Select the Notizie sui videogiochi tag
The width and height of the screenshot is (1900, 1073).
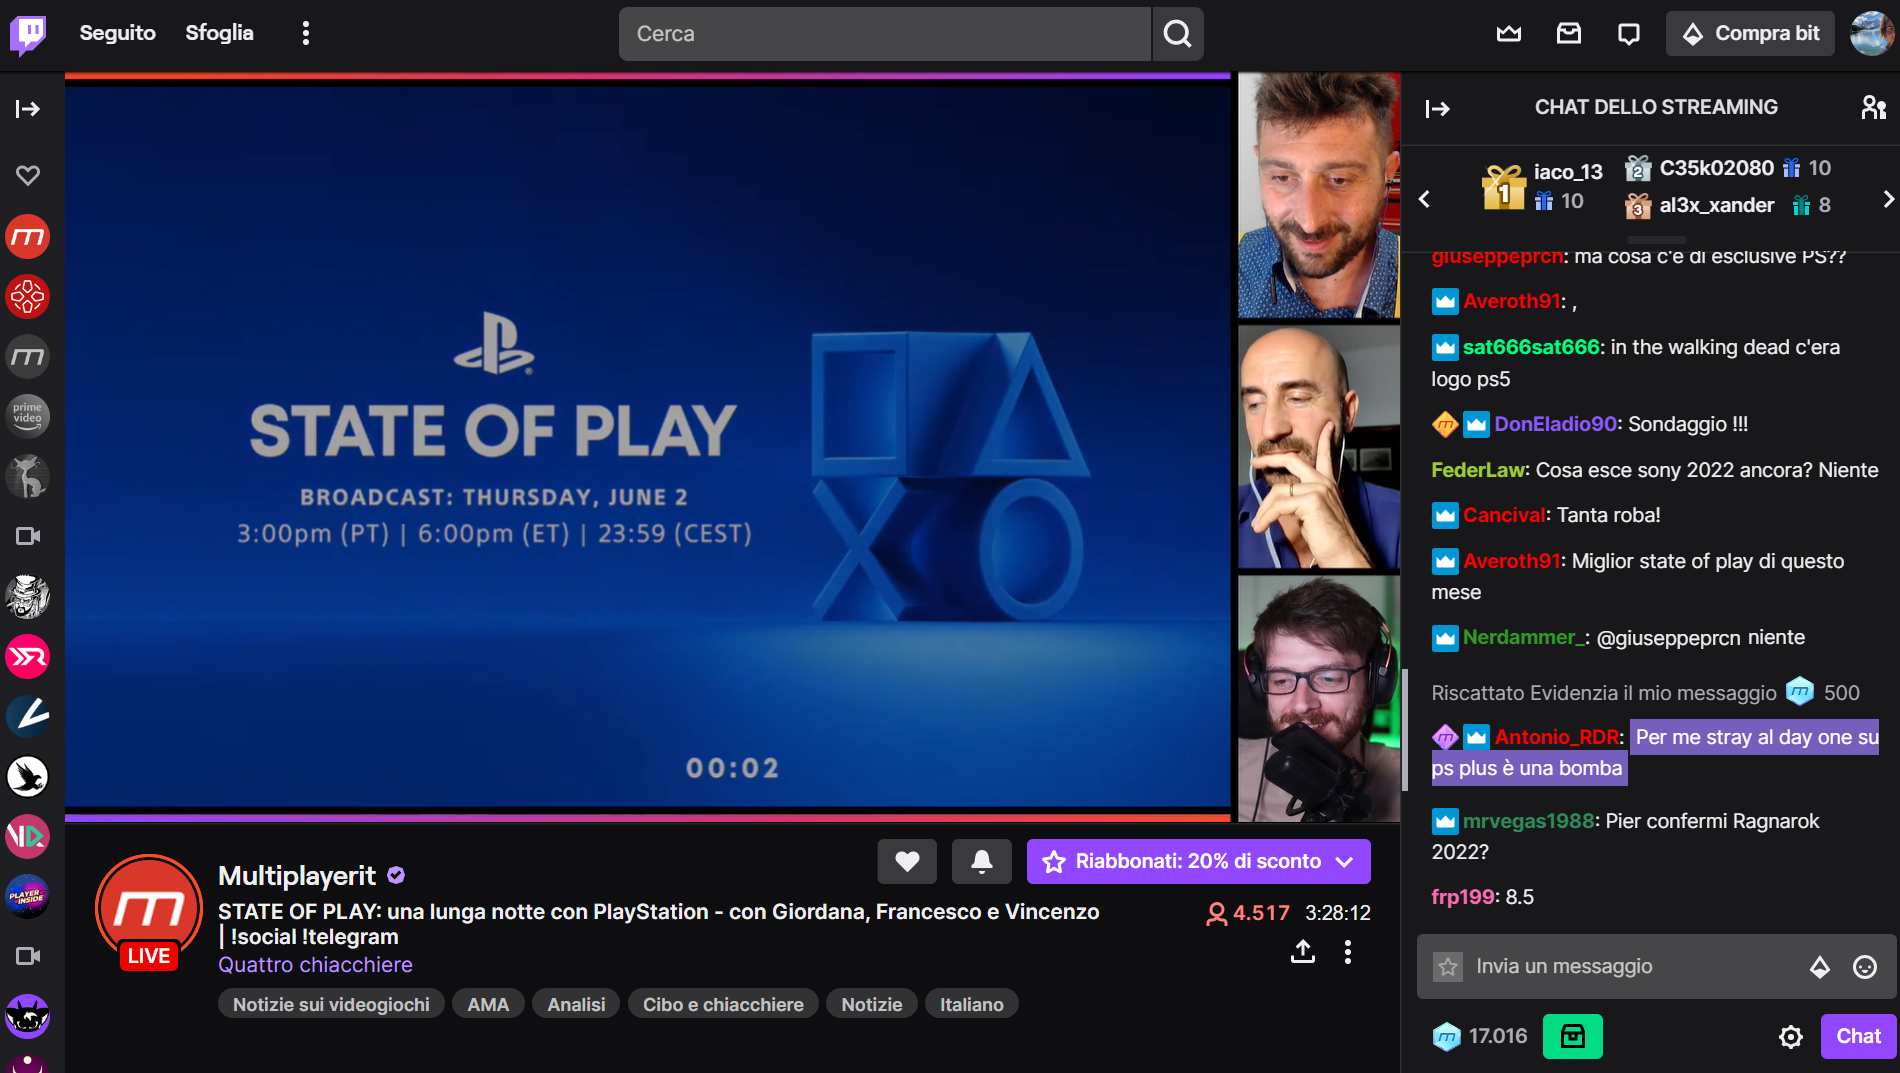[331, 1004]
